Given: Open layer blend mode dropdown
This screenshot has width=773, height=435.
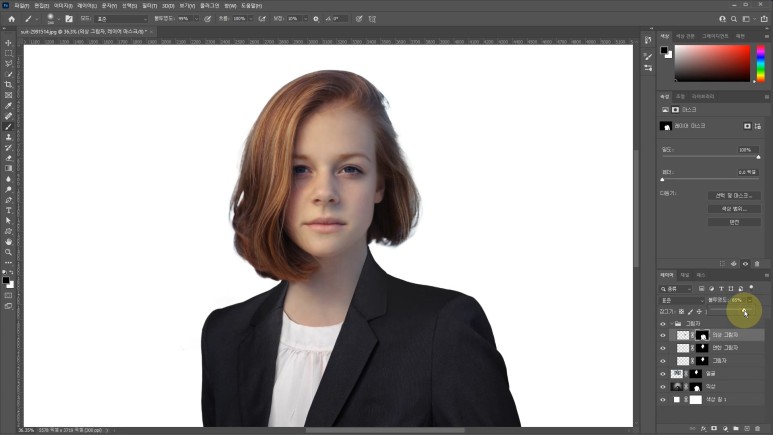Looking at the screenshot, I should tap(682, 300).
